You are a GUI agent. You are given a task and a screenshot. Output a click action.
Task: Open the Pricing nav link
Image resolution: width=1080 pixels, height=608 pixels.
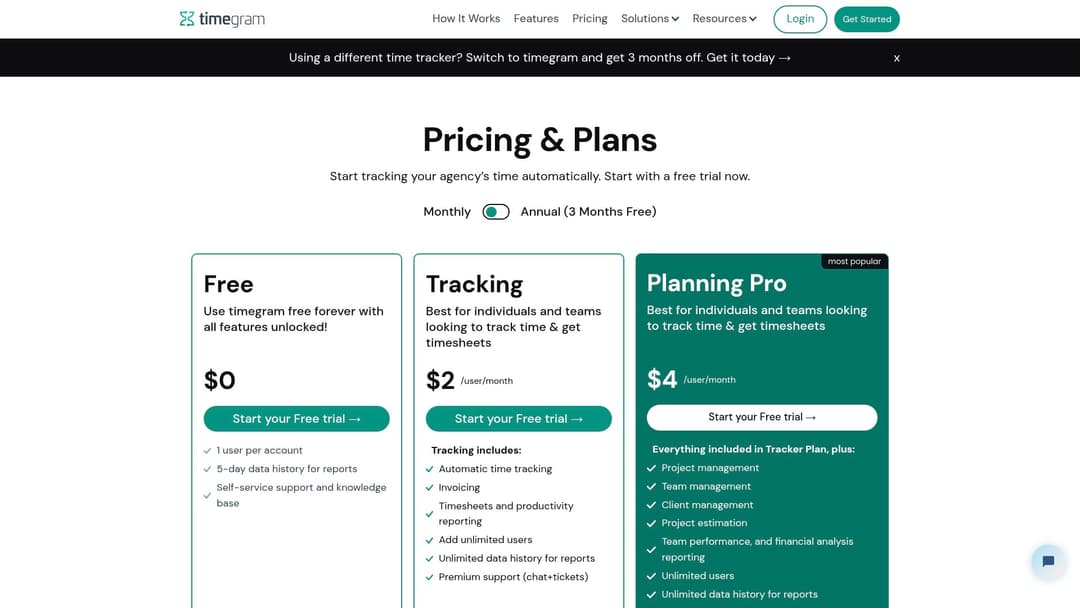pos(590,19)
